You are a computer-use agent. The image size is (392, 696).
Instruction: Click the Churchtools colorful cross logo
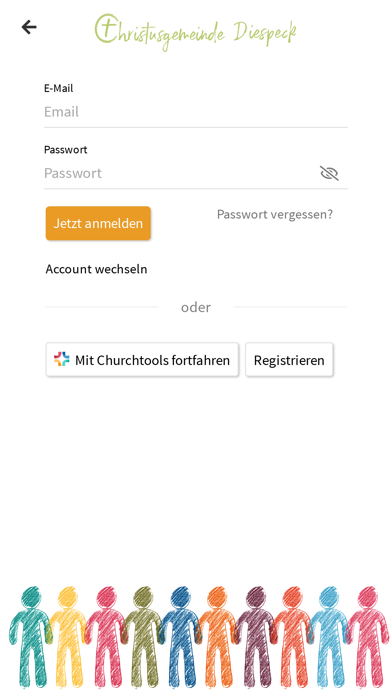pyautogui.click(x=62, y=359)
